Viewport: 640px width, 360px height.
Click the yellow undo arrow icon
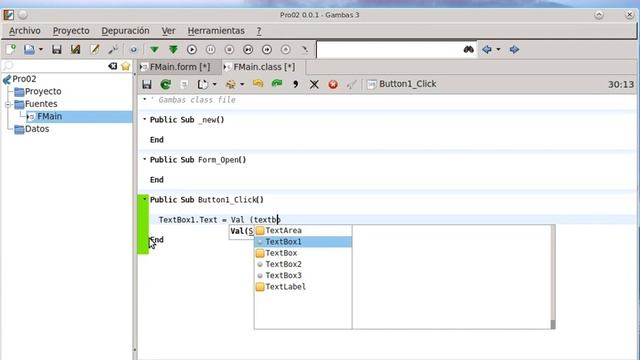click(x=258, y=84)
